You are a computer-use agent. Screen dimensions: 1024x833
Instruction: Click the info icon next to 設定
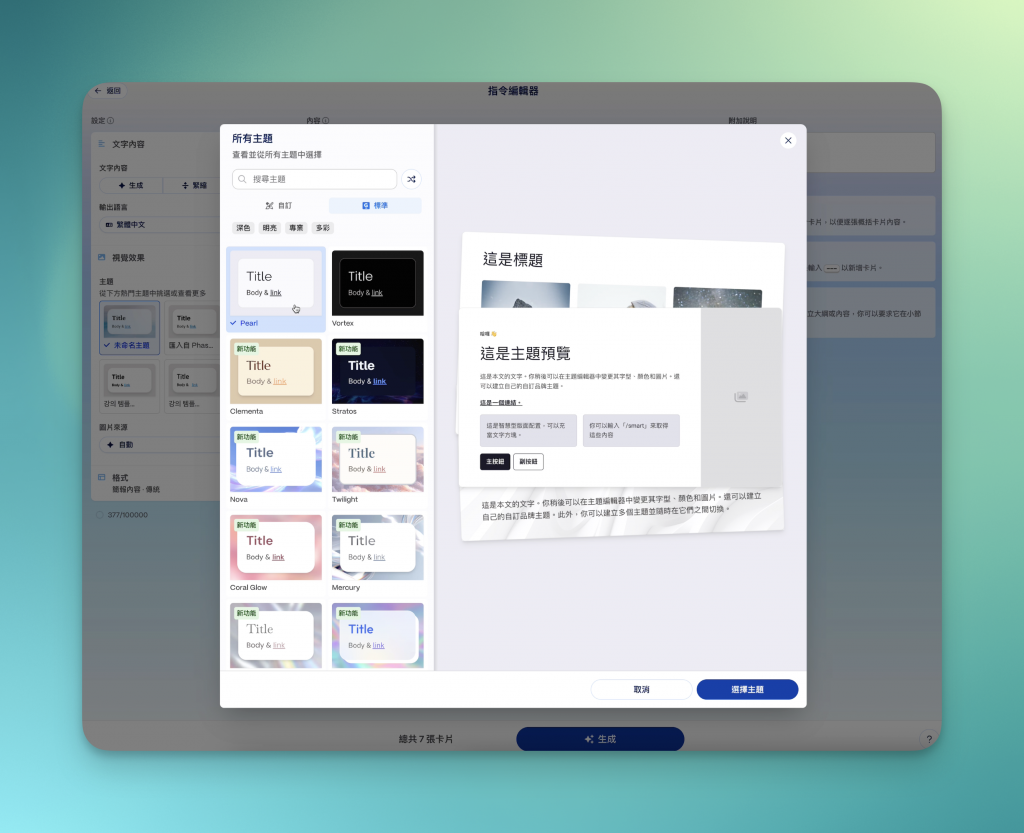pos(110,121)
